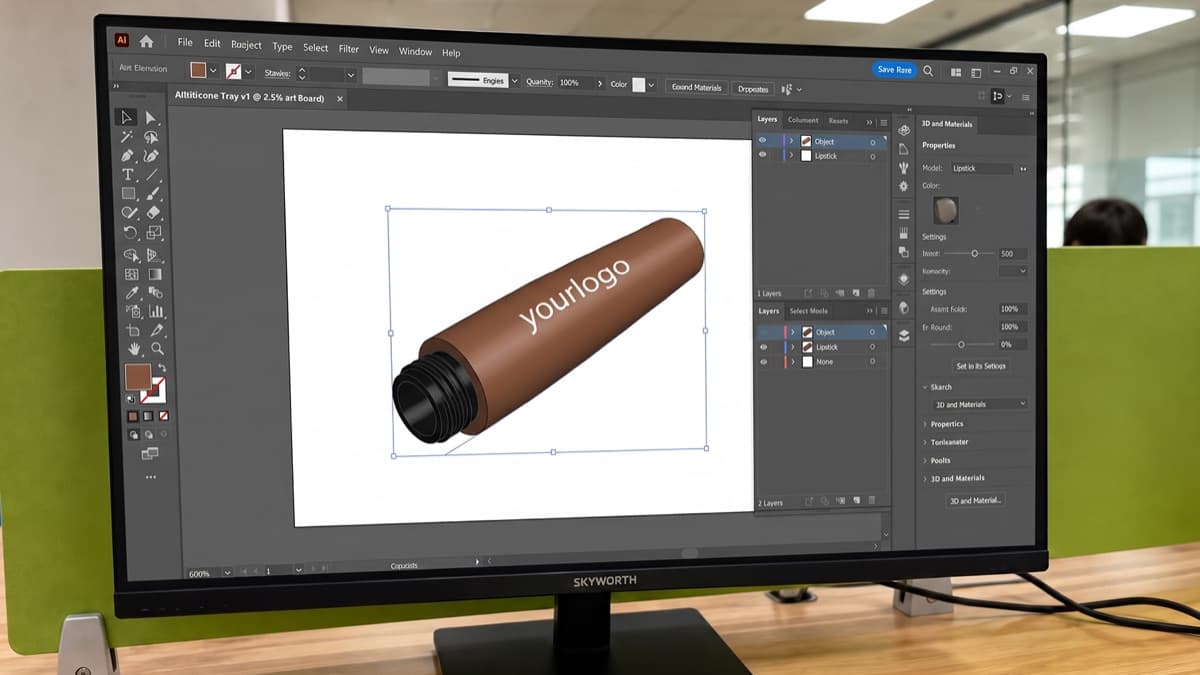Click the swap fill and stroke arrow
Viewport: 1200px width, 675px height.
click(163, 368)
